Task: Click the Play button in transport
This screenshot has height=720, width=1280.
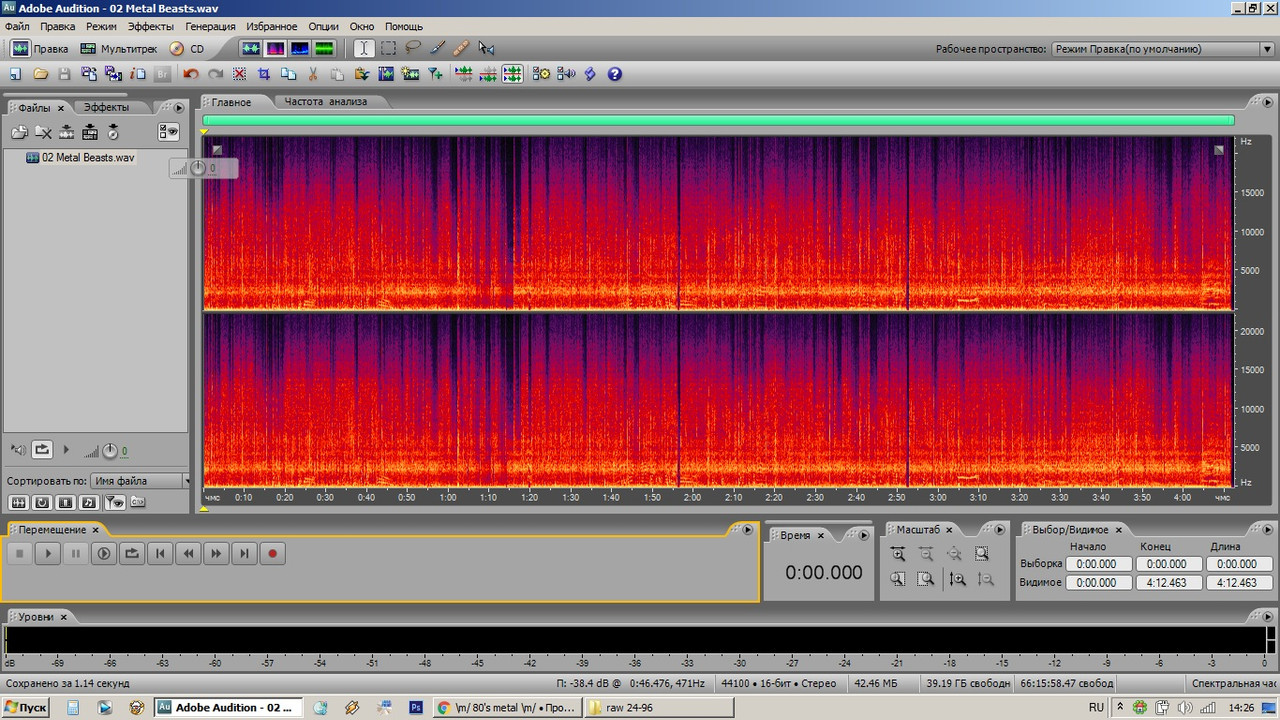Action: coord(47,553)
